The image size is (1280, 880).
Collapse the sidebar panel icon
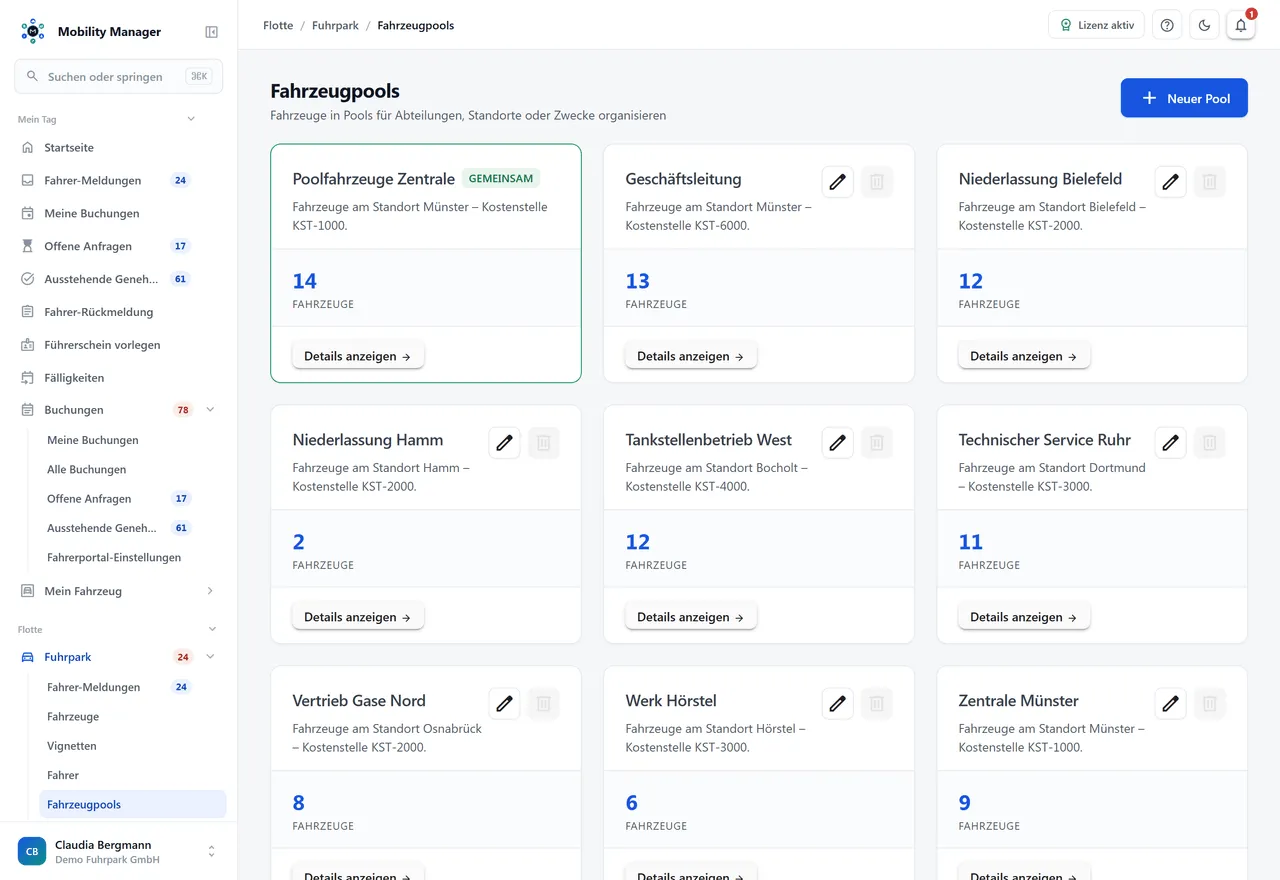tap(211, 32)
